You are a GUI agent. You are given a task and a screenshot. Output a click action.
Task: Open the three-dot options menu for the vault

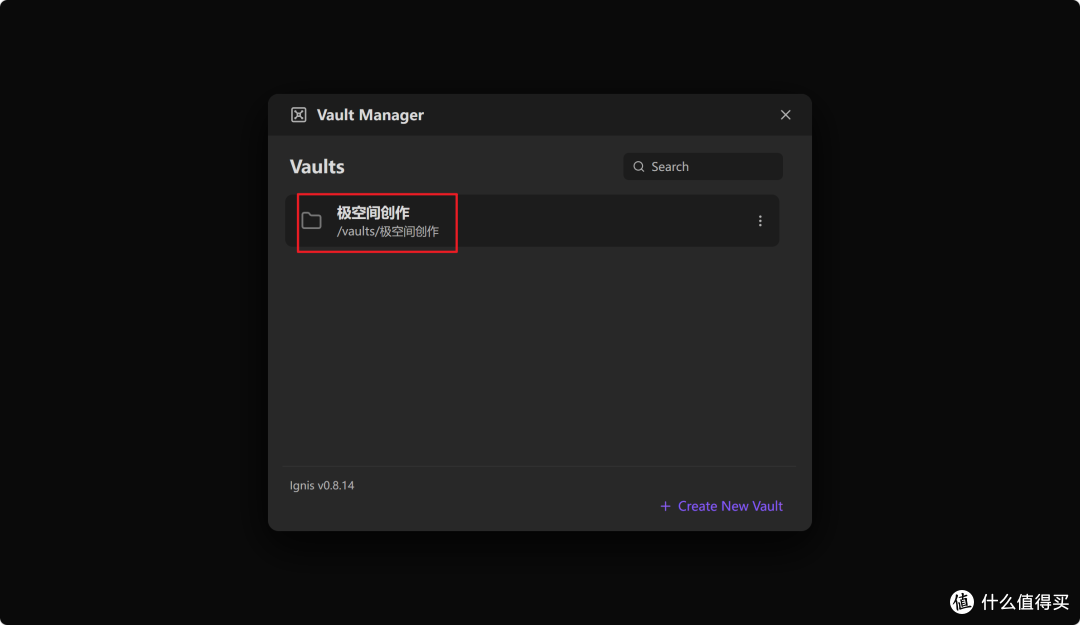tap(760, 221)
